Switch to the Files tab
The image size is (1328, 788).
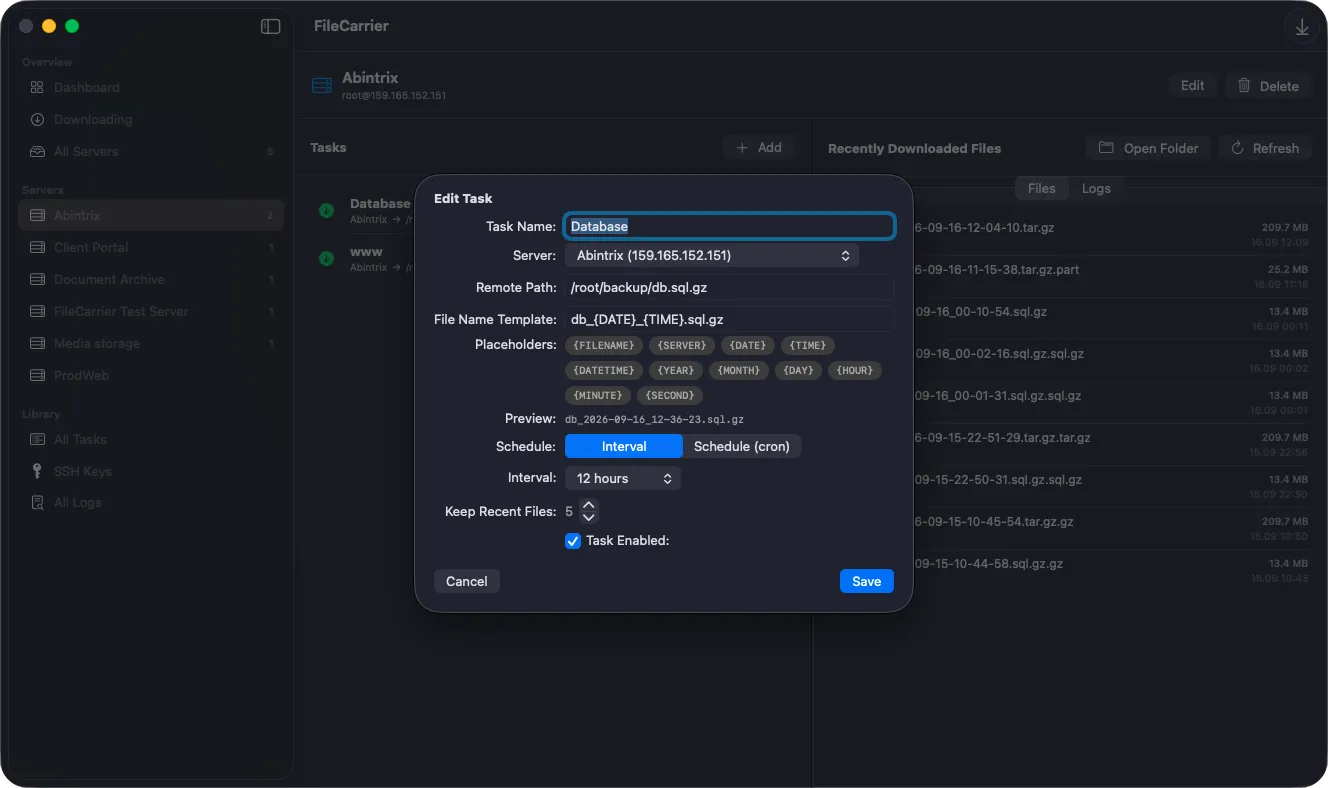coord(1041,188)
